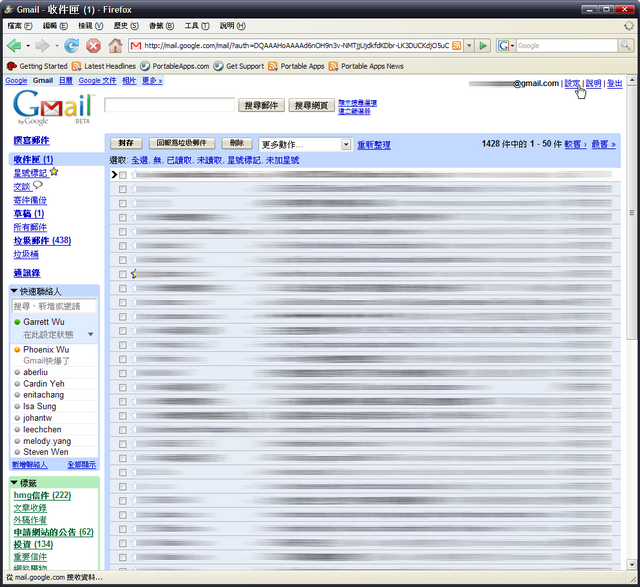
Task: Click the page scrollbar up arrow
Action: [632, 80]
